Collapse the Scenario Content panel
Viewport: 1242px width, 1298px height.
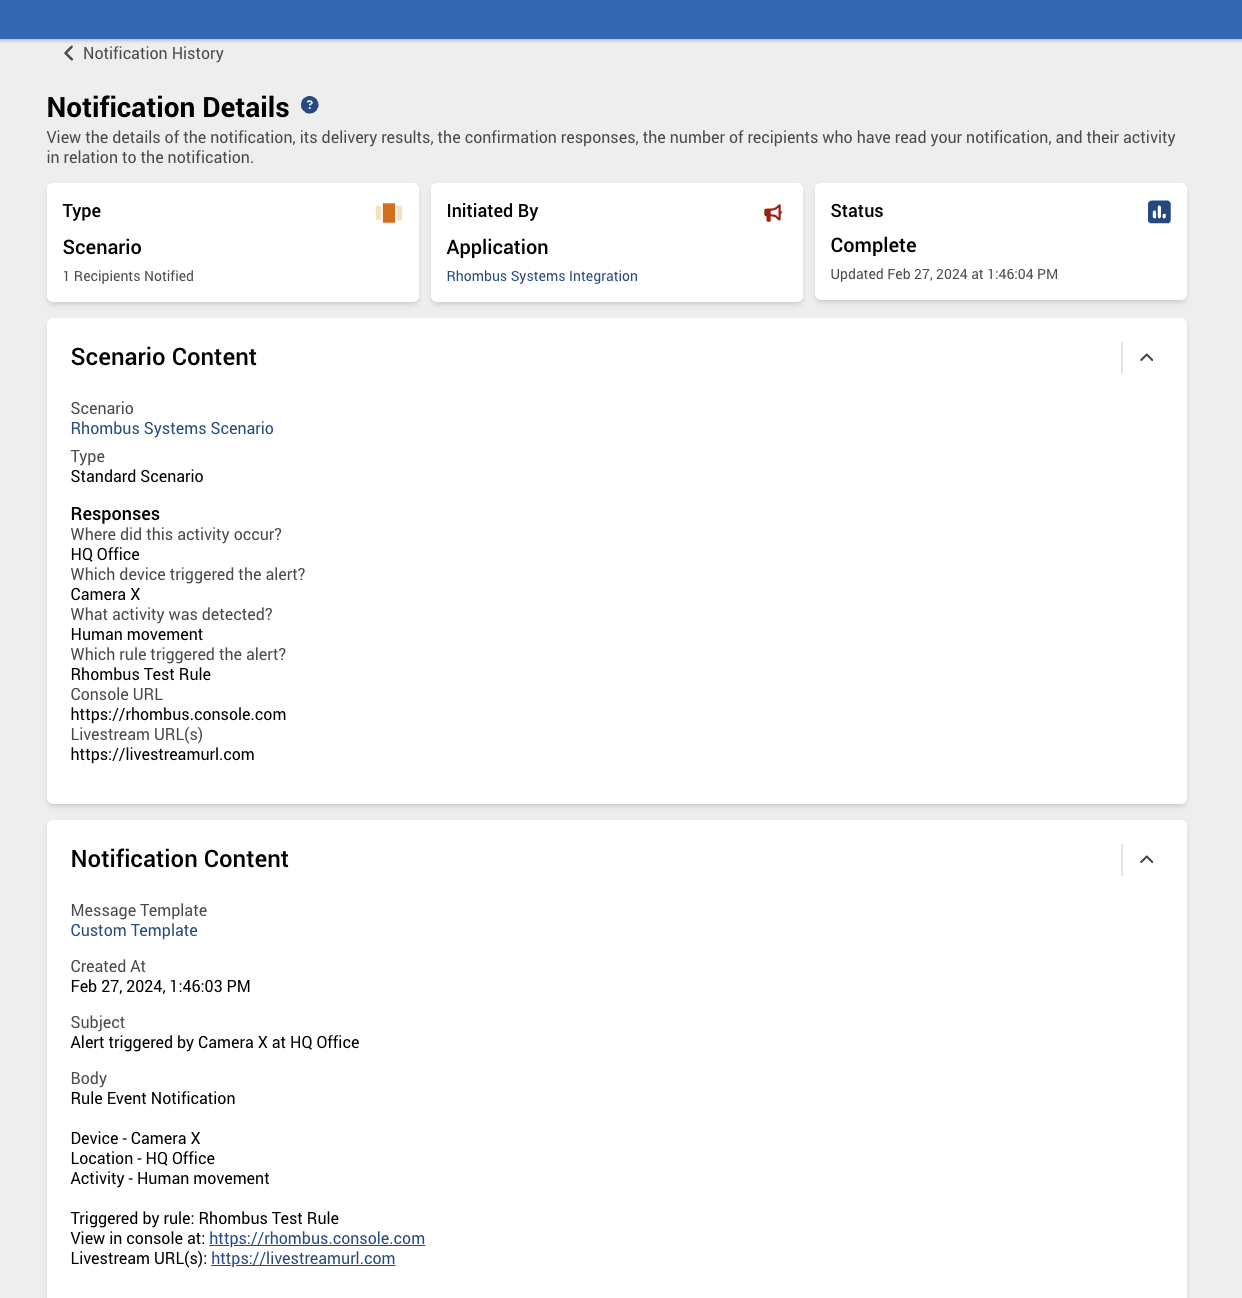pyautogui.click(x=1146, y=357)
